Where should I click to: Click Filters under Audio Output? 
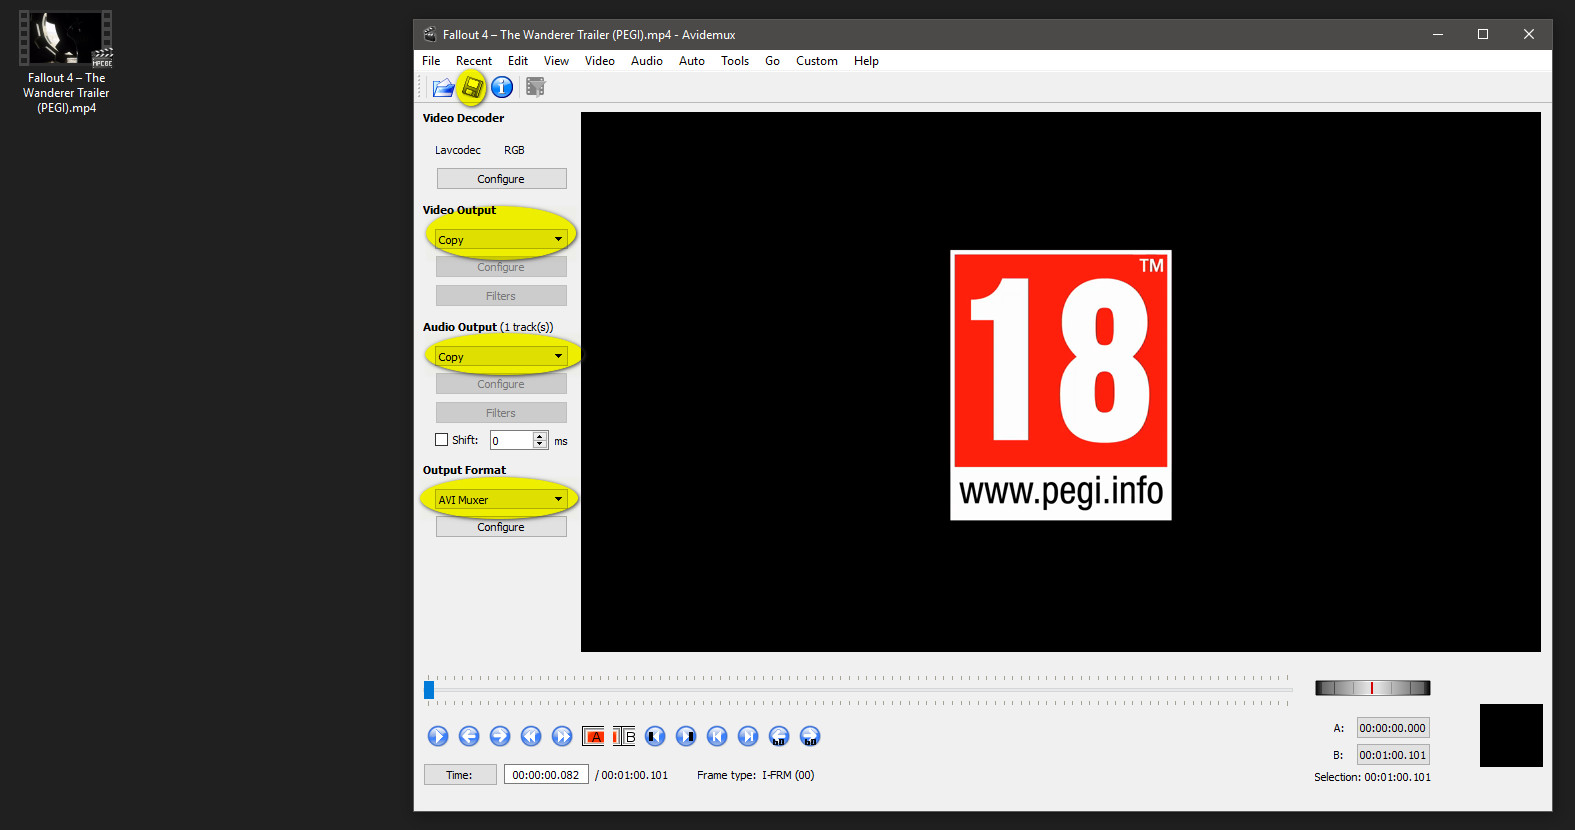coord(501,413)
